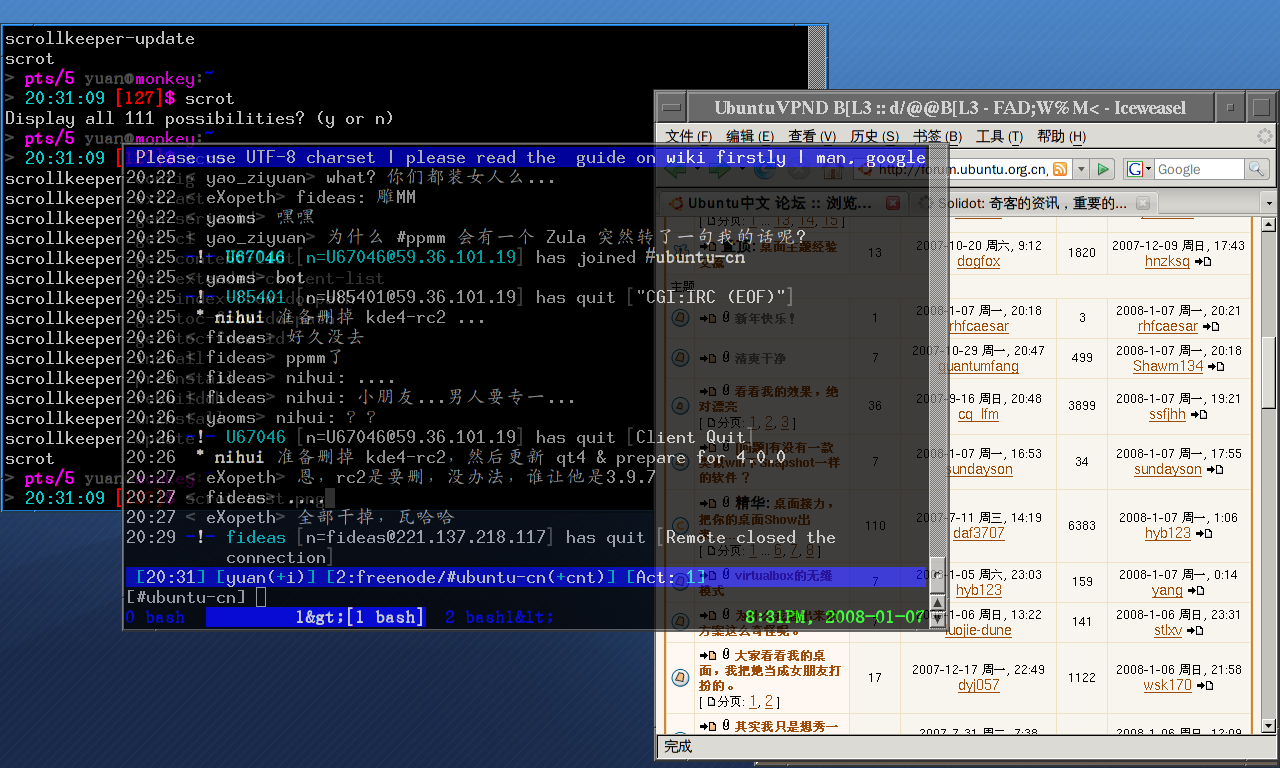Open the 文件 menu in Iceweasel

[x=689, y=136]
